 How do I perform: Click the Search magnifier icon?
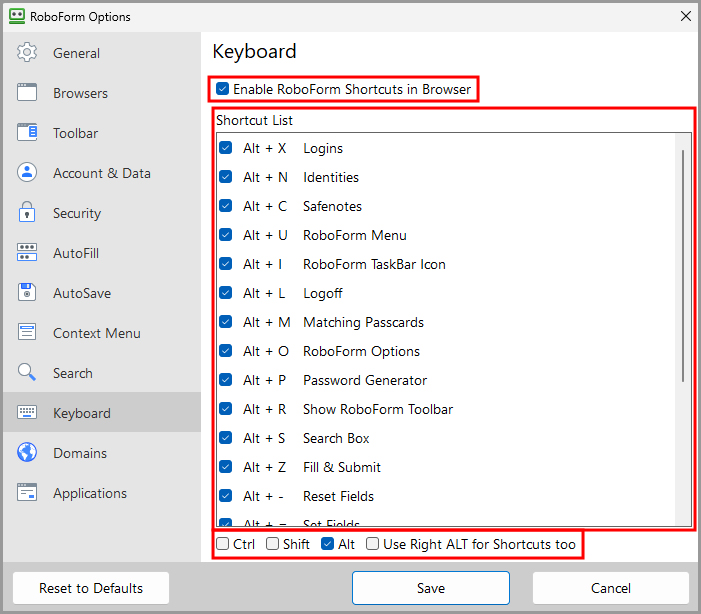[x=27, y=372]
